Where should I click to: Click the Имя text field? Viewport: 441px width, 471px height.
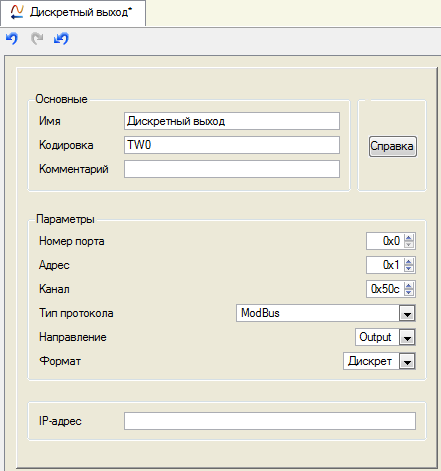(232, 121)
